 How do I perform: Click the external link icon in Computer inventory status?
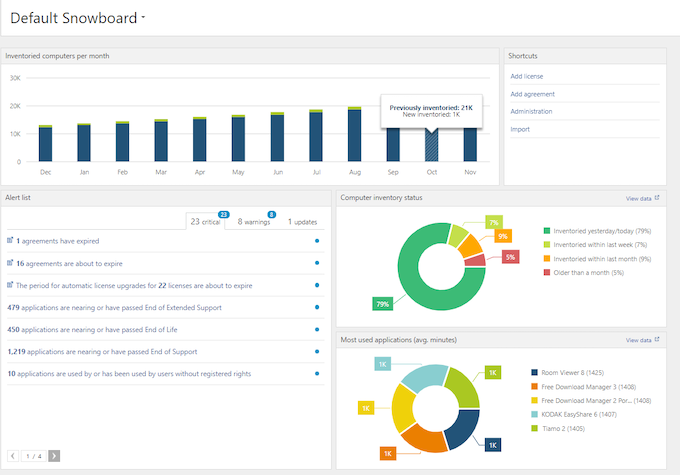click(657, 198)
